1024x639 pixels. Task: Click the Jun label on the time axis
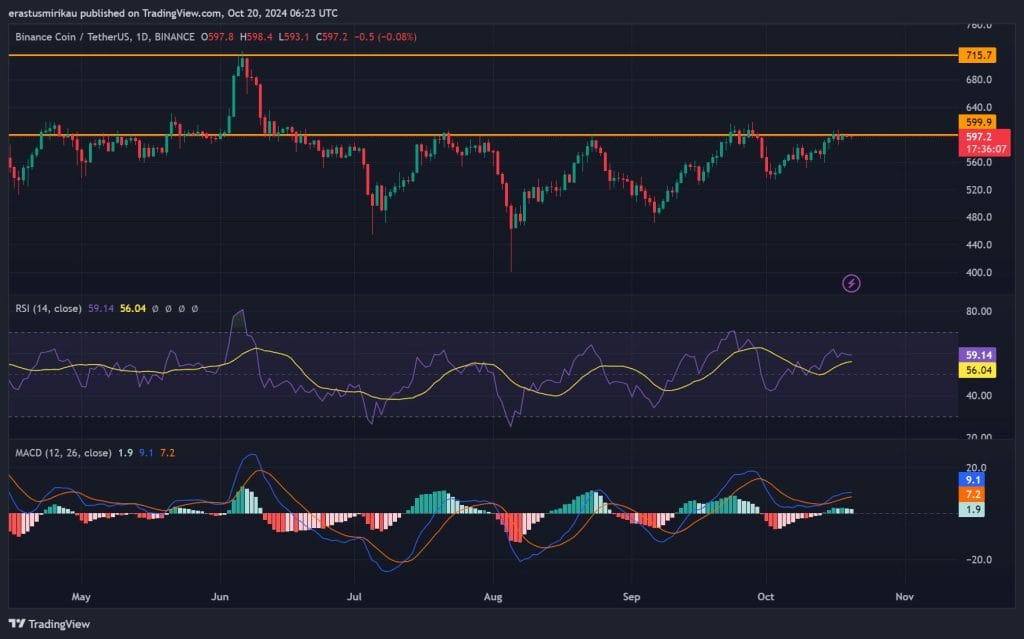click(218, 597)
